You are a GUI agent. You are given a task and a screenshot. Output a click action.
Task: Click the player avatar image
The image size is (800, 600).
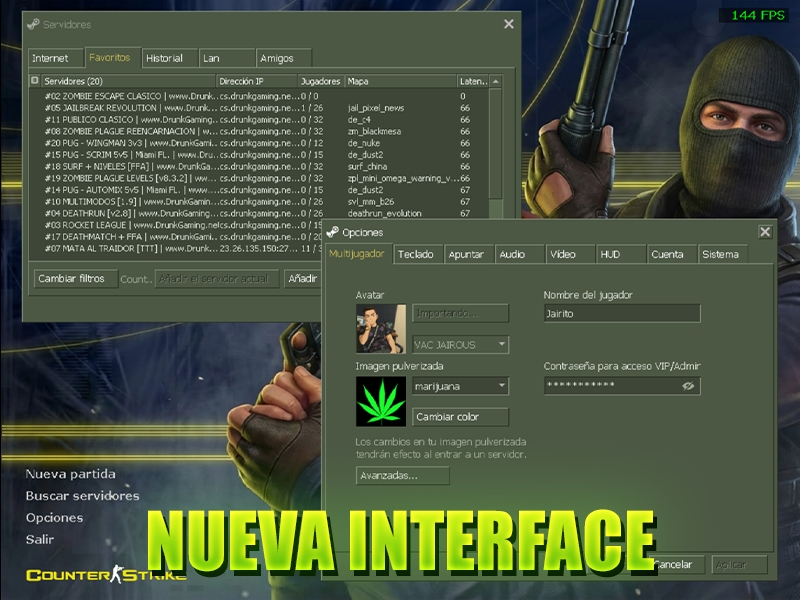point(381,329)
